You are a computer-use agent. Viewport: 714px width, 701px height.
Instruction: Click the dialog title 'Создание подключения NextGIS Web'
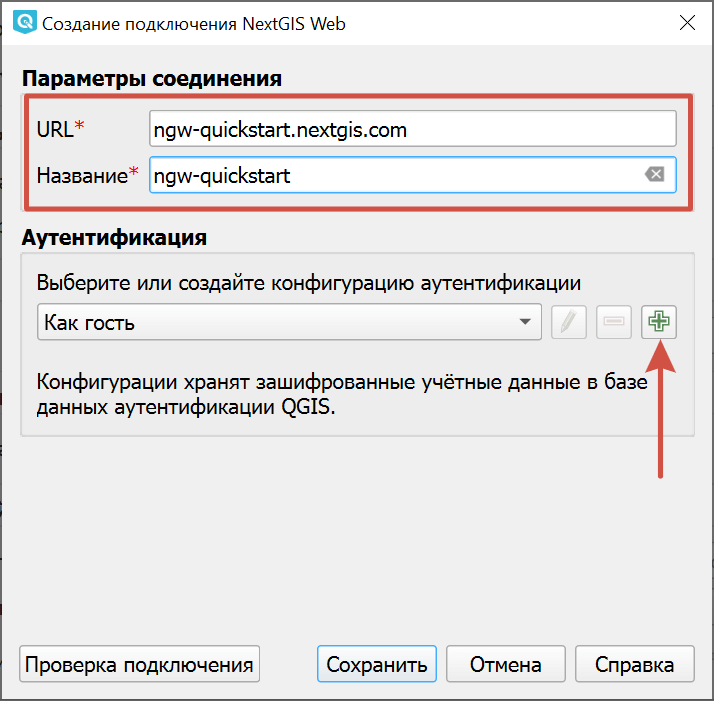[x=194, y=24]
